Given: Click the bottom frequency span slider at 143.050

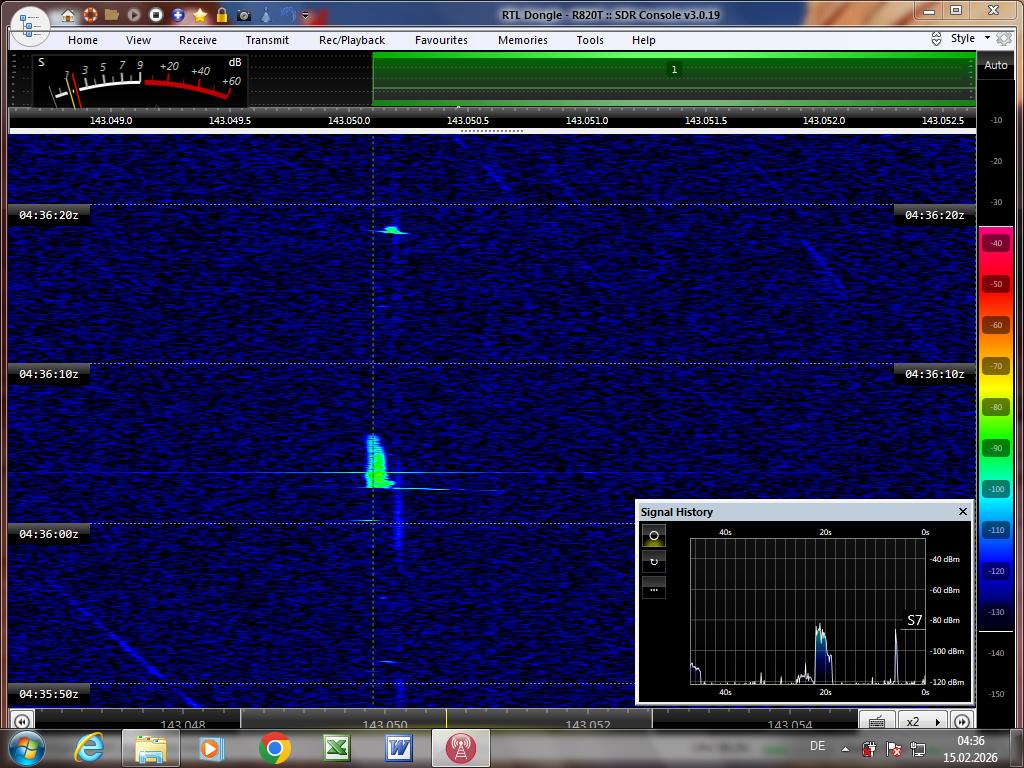Looking at the screenshot, I should pos(446,720).
